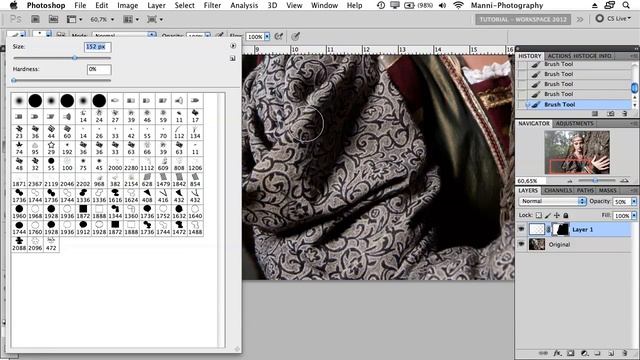Screen dimensions: 640x360
Task: Select the brush preset labeled 134
Action: coord(195,132)
